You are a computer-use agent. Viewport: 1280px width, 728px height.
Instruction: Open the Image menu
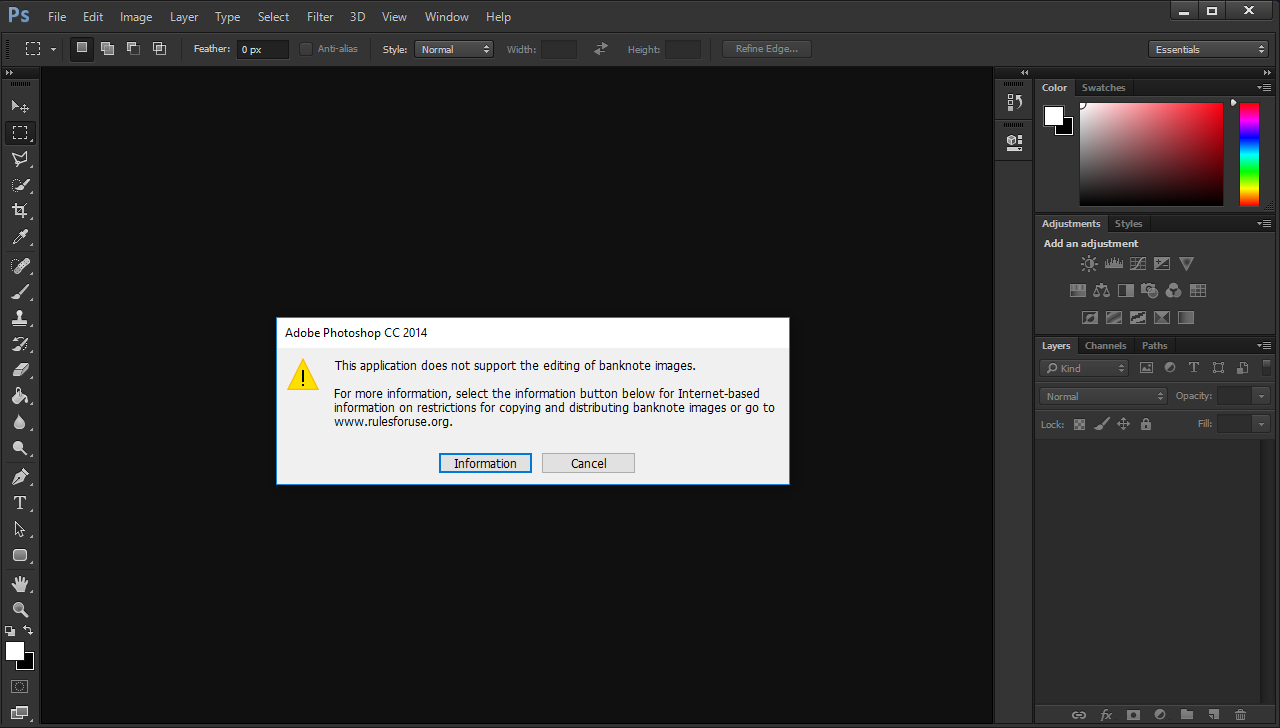(136, 17)
